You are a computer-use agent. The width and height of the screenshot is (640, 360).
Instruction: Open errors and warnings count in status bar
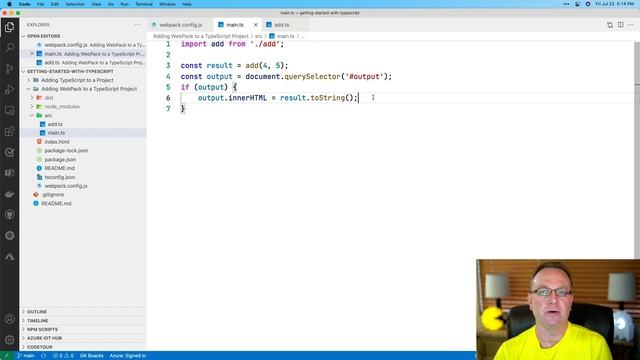pos(63,356)
